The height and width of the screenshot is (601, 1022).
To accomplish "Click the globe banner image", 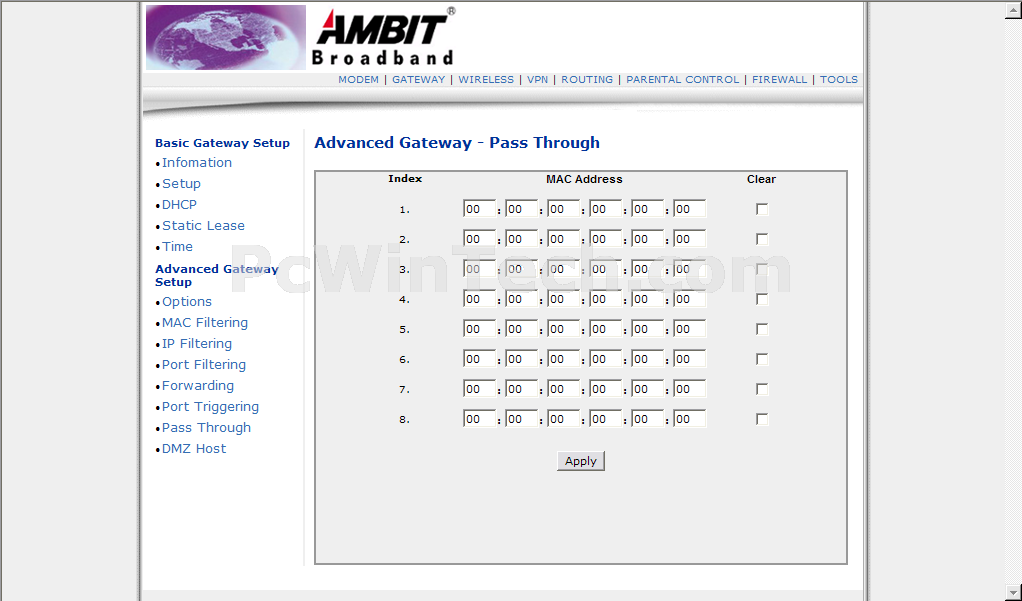I will pos(226,37).
